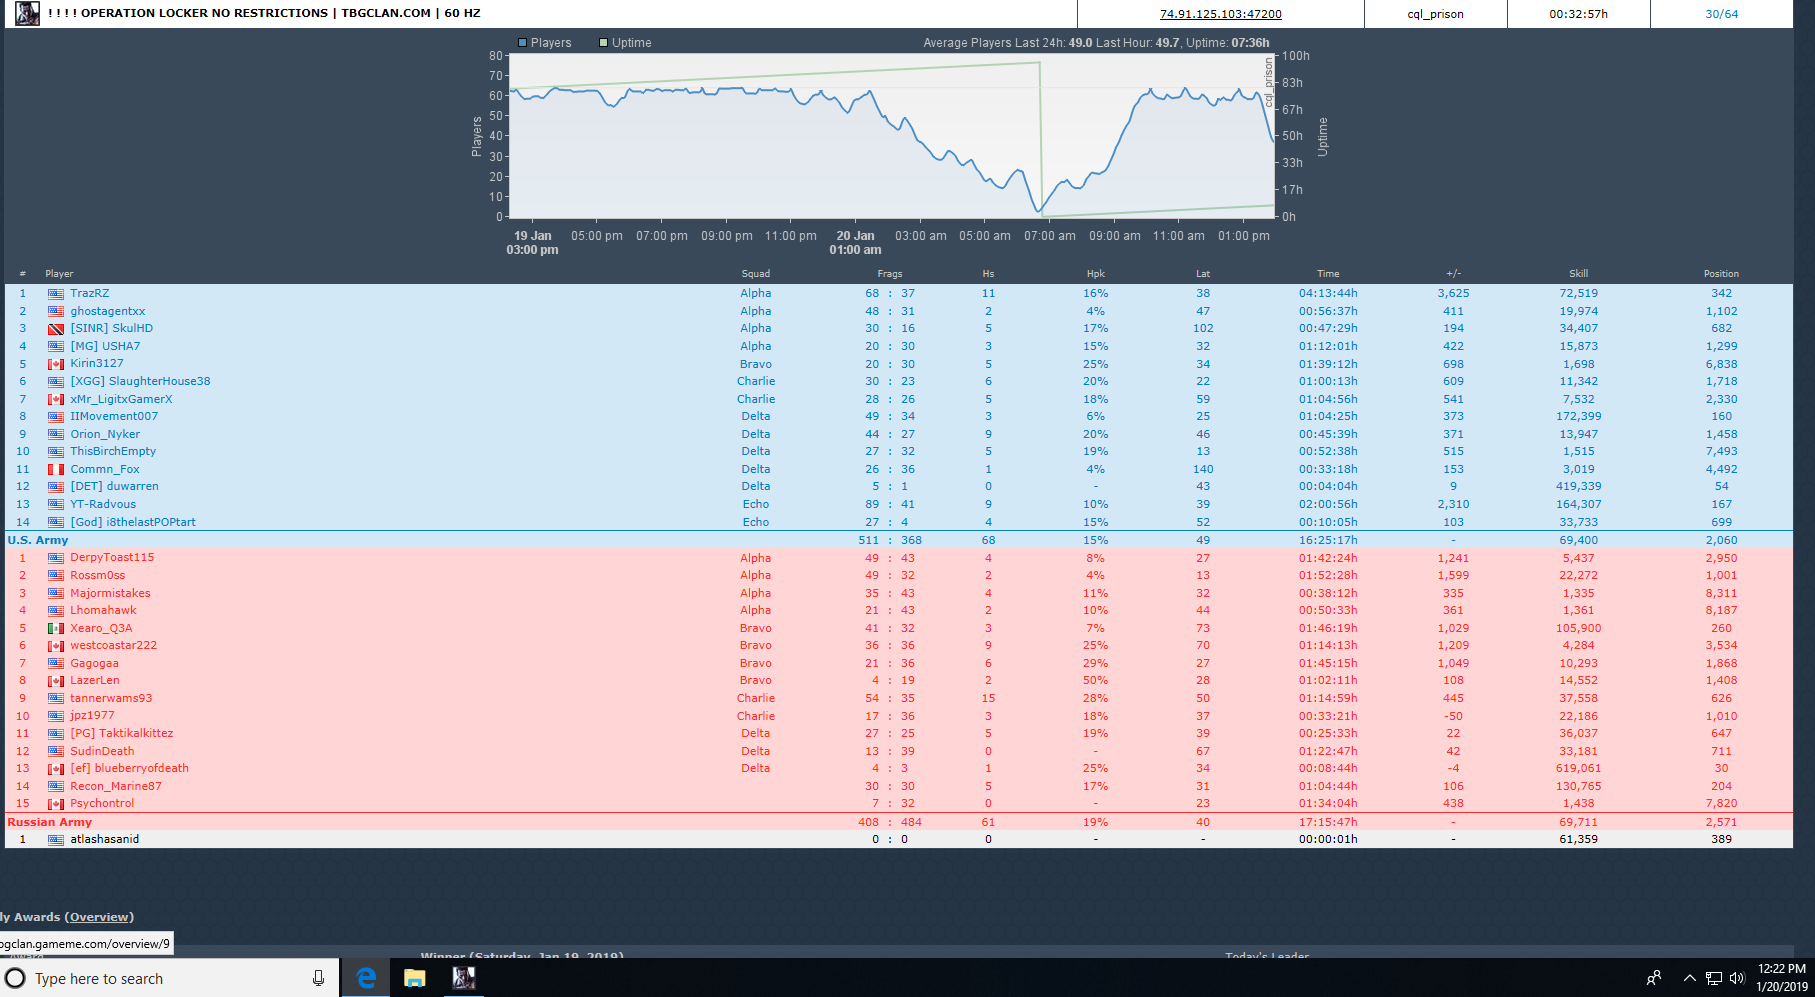Show hidden icons in the system tray
The height and width of the screenshot is (997, 1815).
pyautogui.click(x=1689, y=978)
